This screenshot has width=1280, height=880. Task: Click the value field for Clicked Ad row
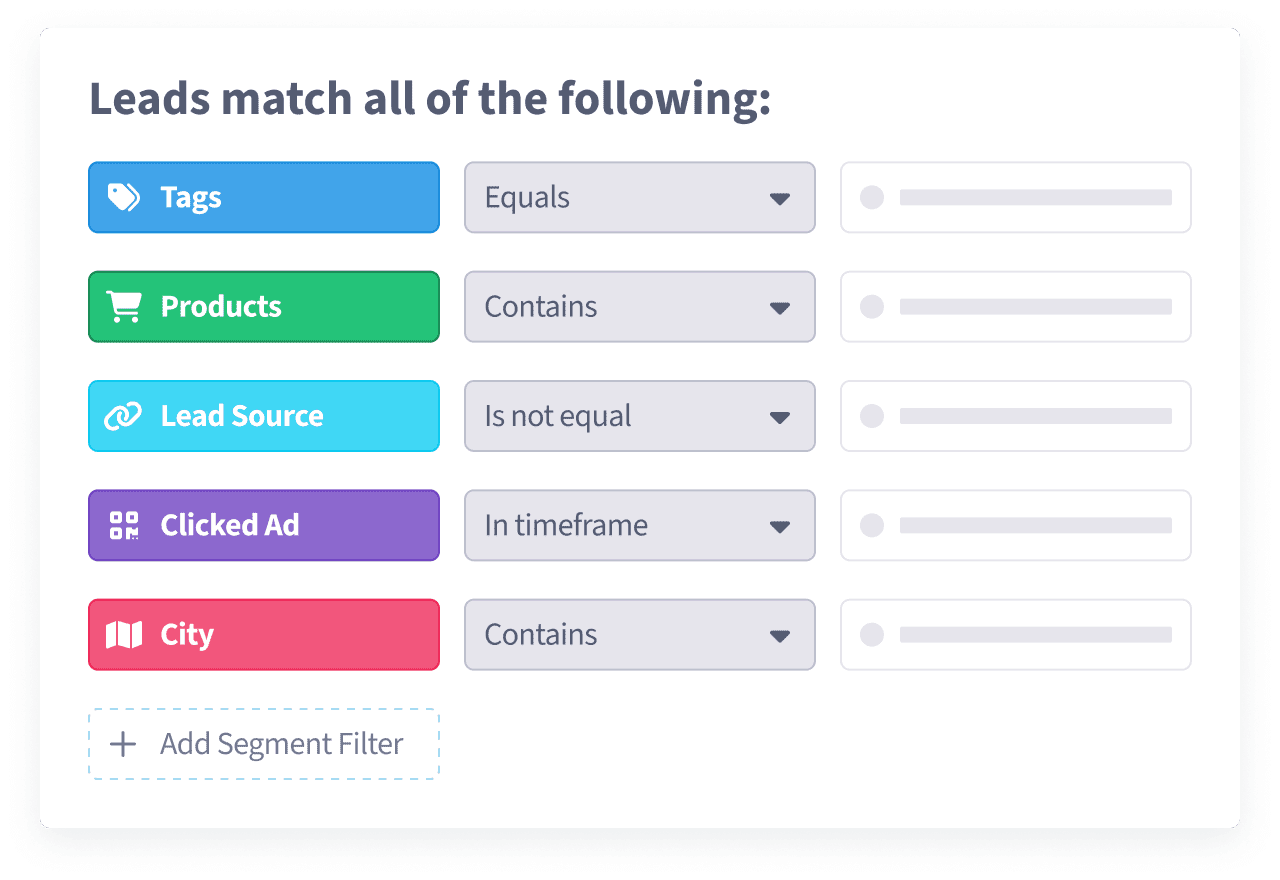[x=1015, y=525]
